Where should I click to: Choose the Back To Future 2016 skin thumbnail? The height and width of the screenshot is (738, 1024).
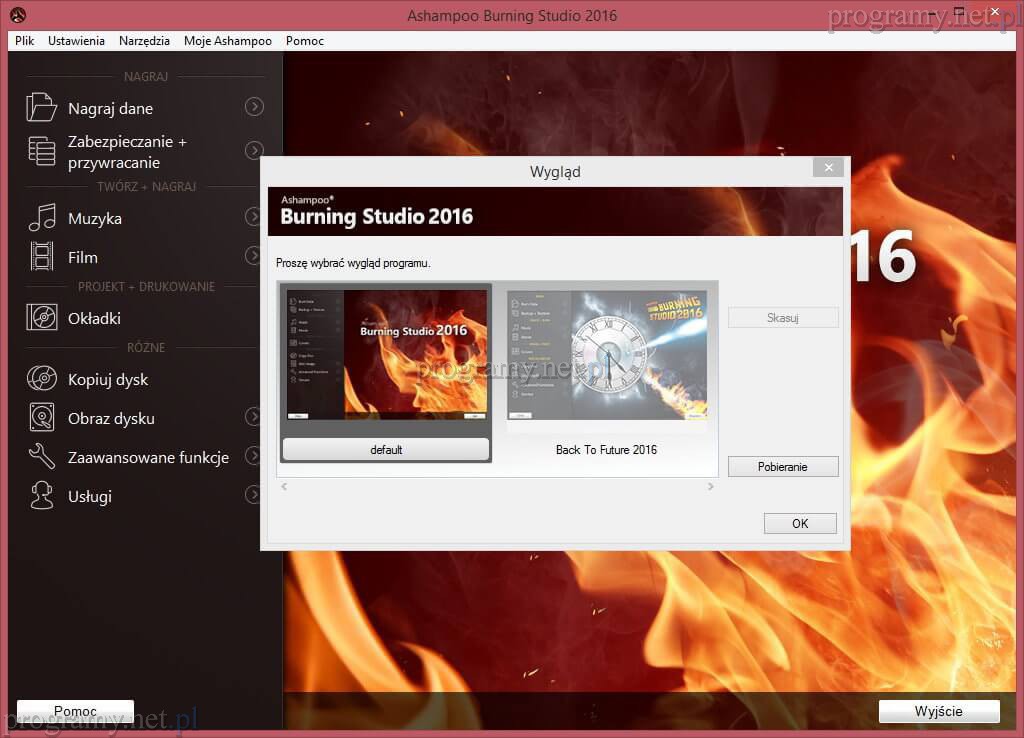606,360
